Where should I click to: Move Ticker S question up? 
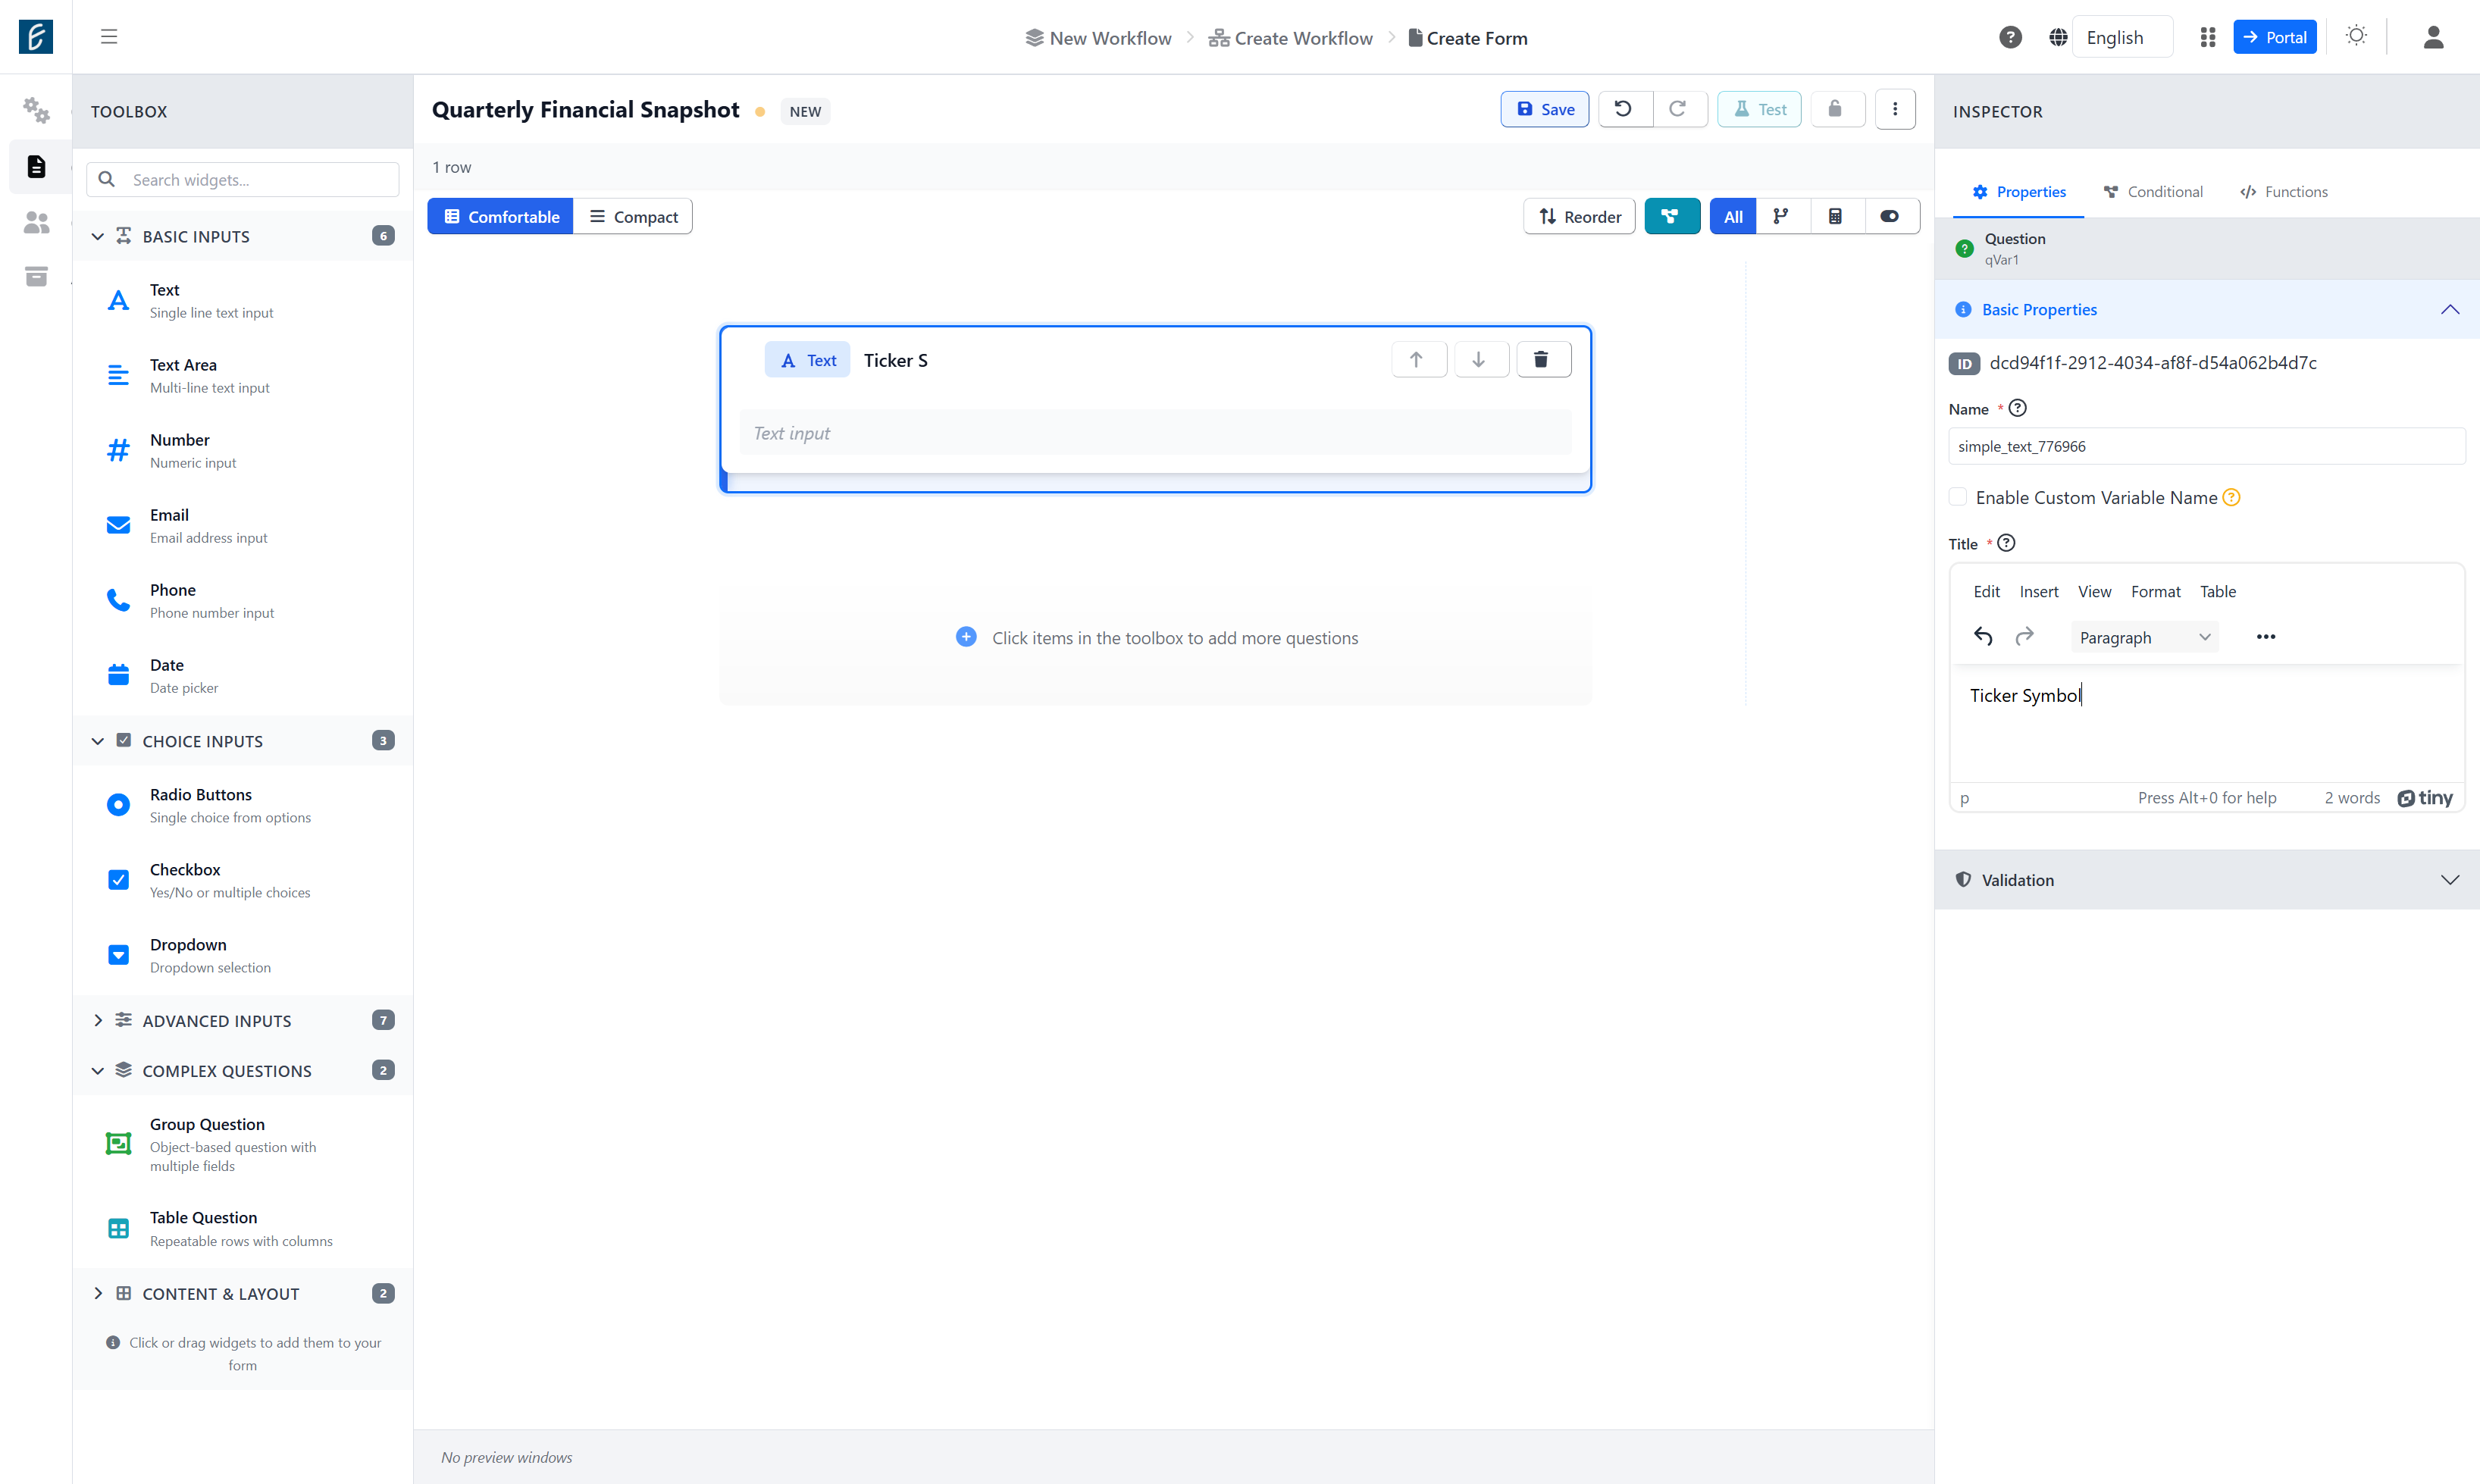(x=1417, y=360)
